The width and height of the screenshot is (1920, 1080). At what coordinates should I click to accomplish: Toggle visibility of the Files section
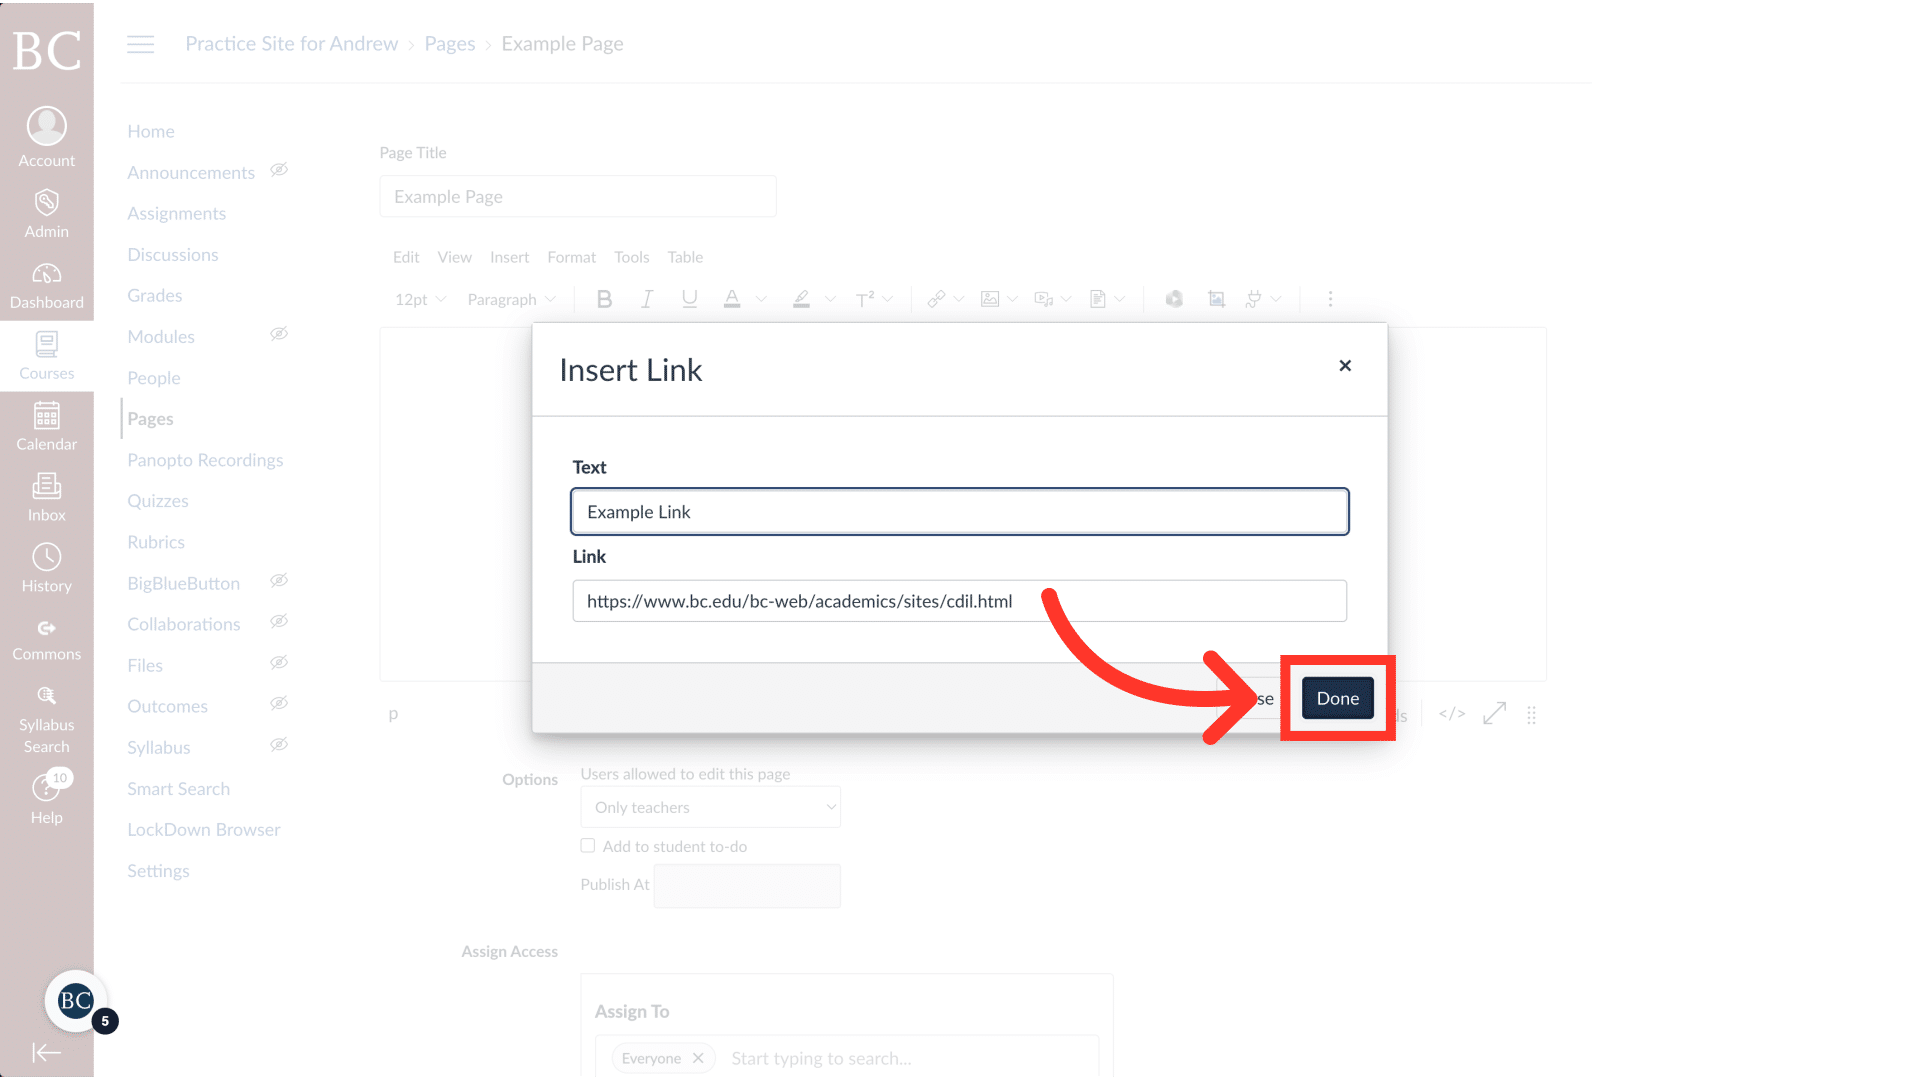point(279,662)
